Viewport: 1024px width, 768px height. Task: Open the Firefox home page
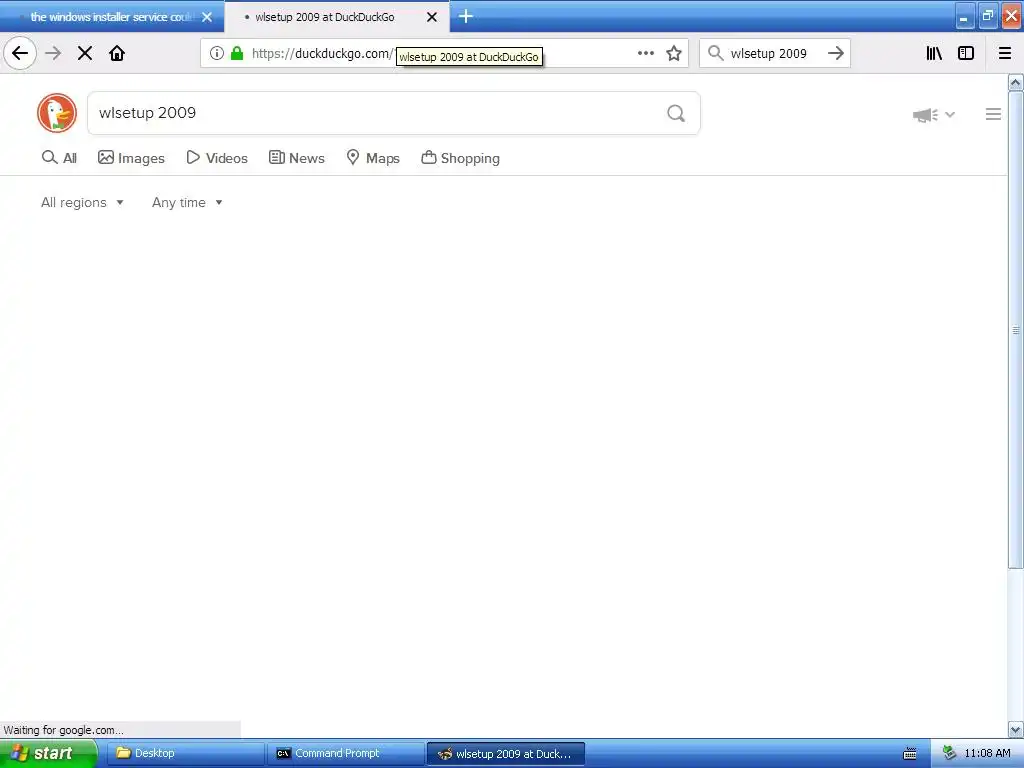[117, 53]
